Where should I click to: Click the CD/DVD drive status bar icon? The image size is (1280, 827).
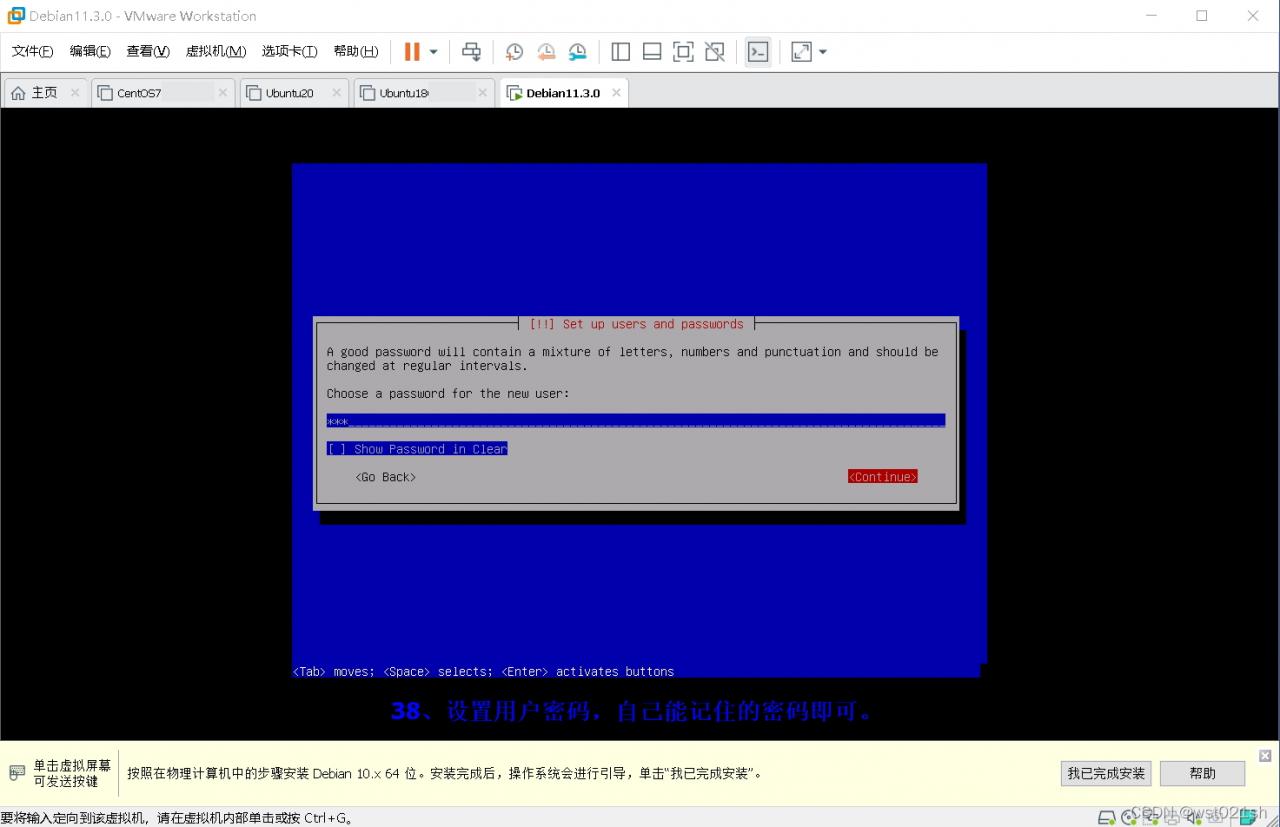(1130, 817)
